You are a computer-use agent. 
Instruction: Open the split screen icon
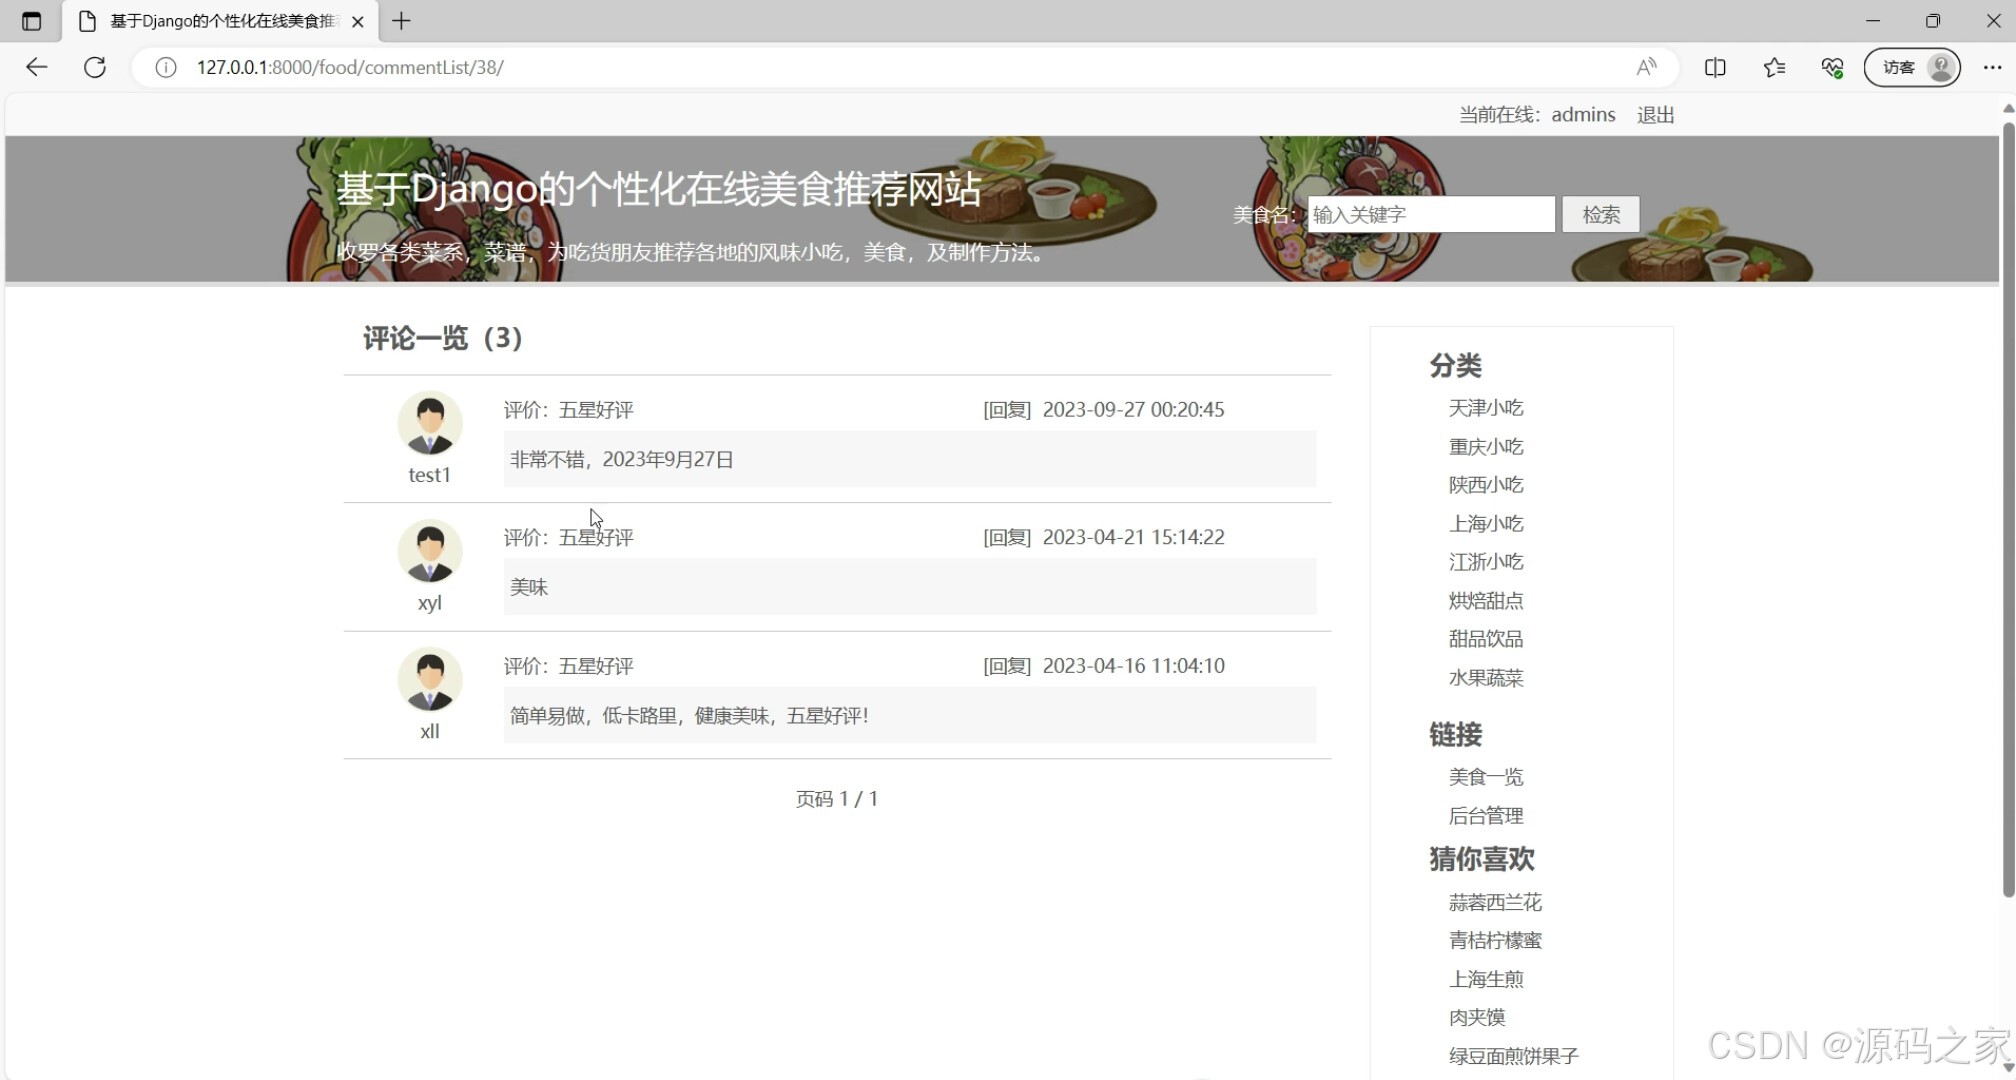[1715, 67]
